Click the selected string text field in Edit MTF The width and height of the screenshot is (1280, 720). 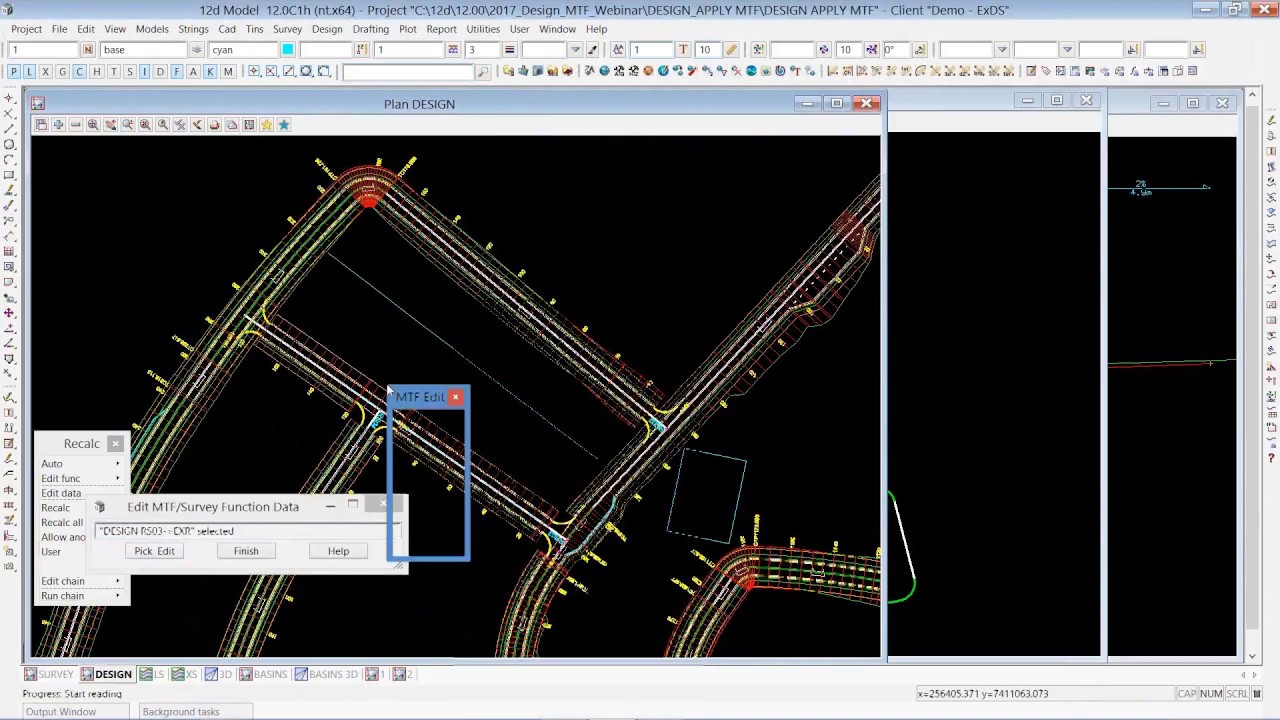pos(246,531)
